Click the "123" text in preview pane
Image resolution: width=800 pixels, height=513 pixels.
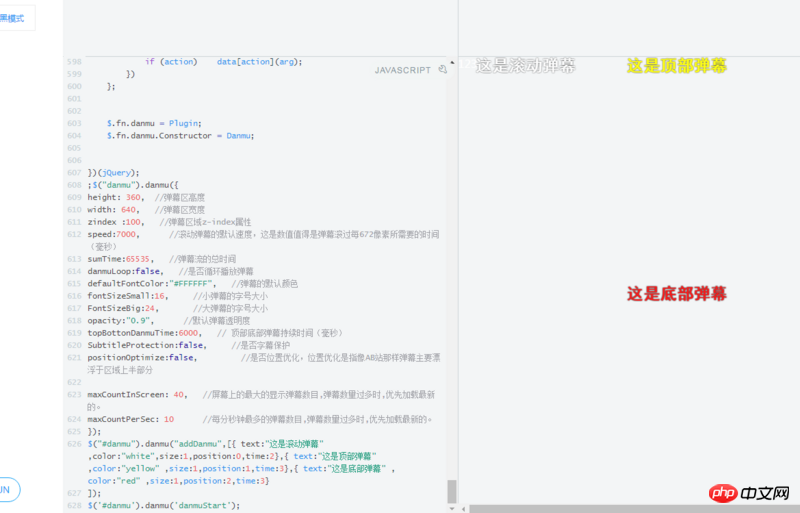tap(467, 64)
